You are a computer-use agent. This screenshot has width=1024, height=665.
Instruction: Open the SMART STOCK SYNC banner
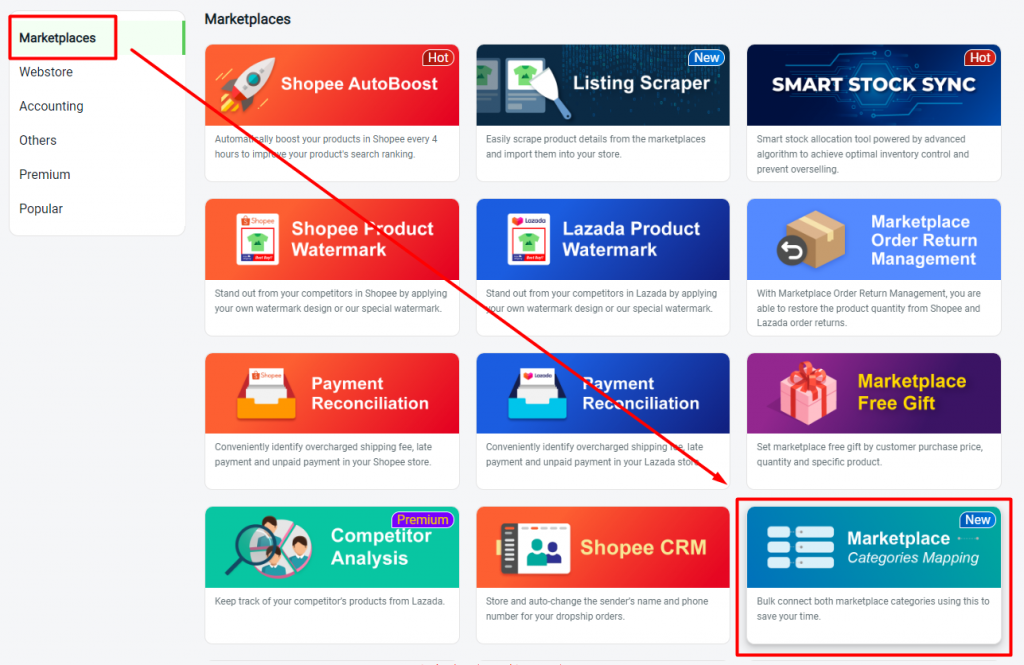pos(874,84)
